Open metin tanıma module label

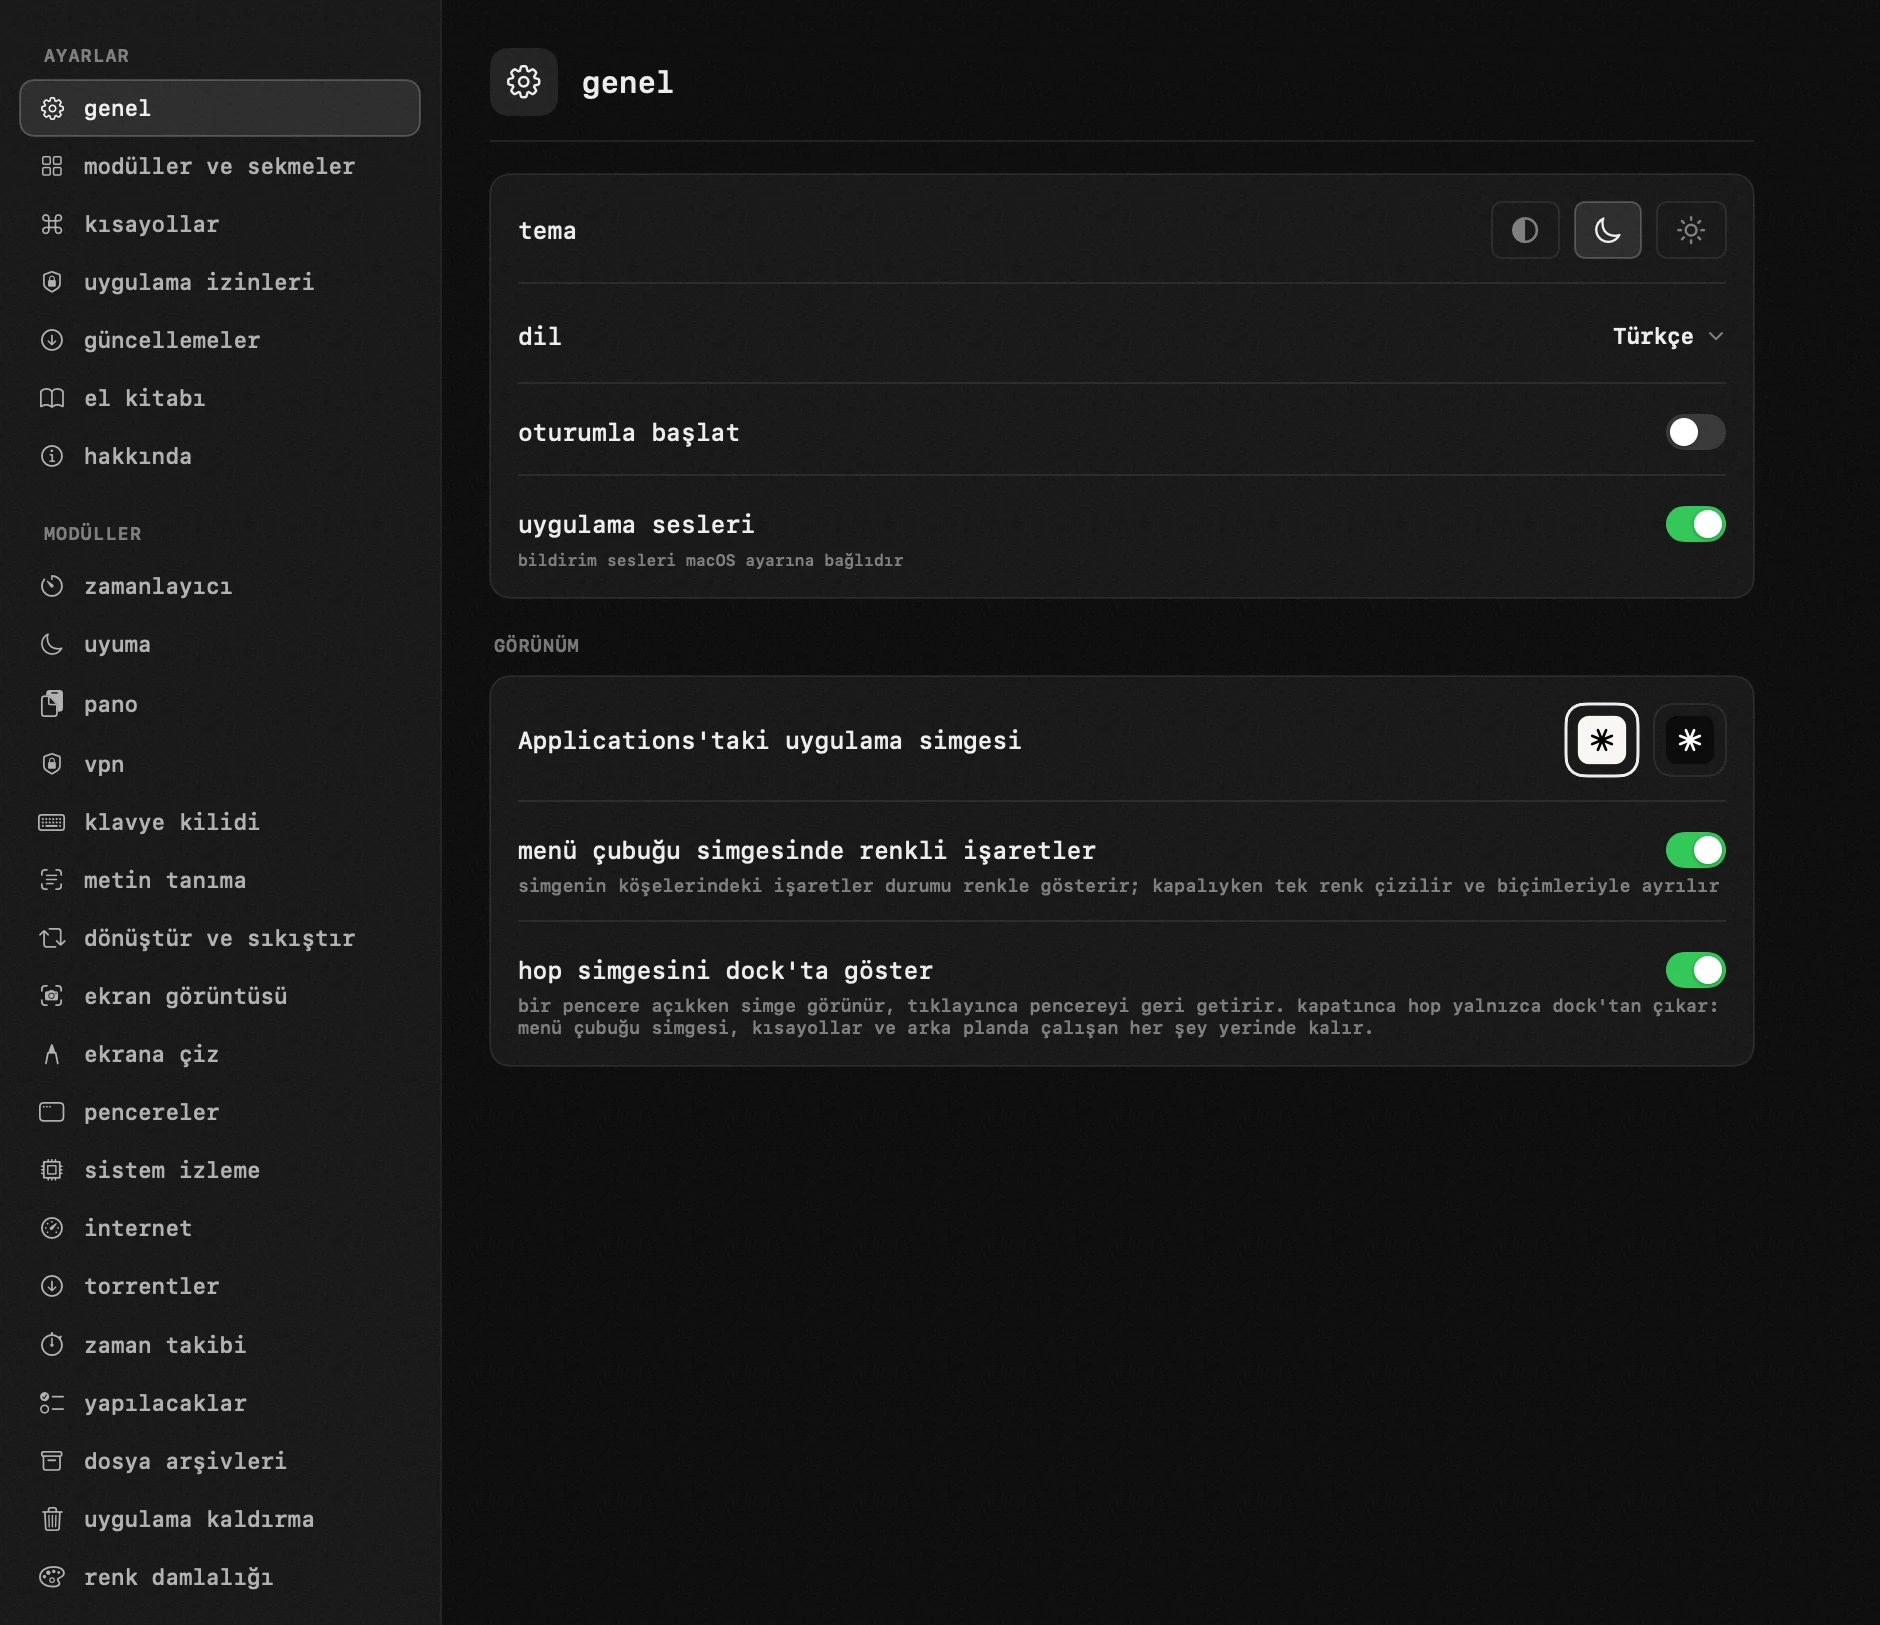(x=165, y=880)
